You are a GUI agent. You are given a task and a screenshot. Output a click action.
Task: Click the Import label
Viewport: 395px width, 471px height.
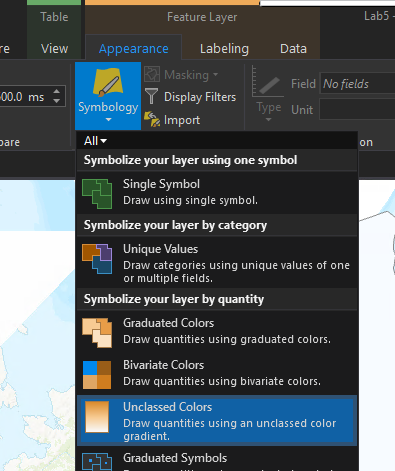182,120
